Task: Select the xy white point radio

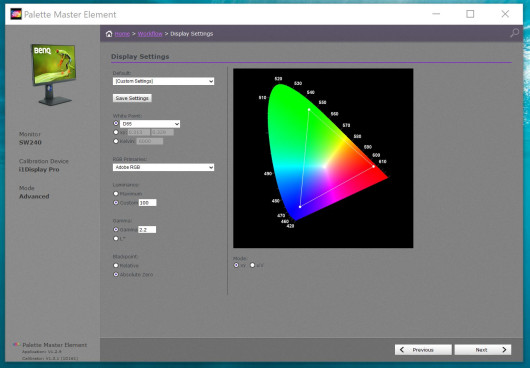Action: [x=116, y=132]
